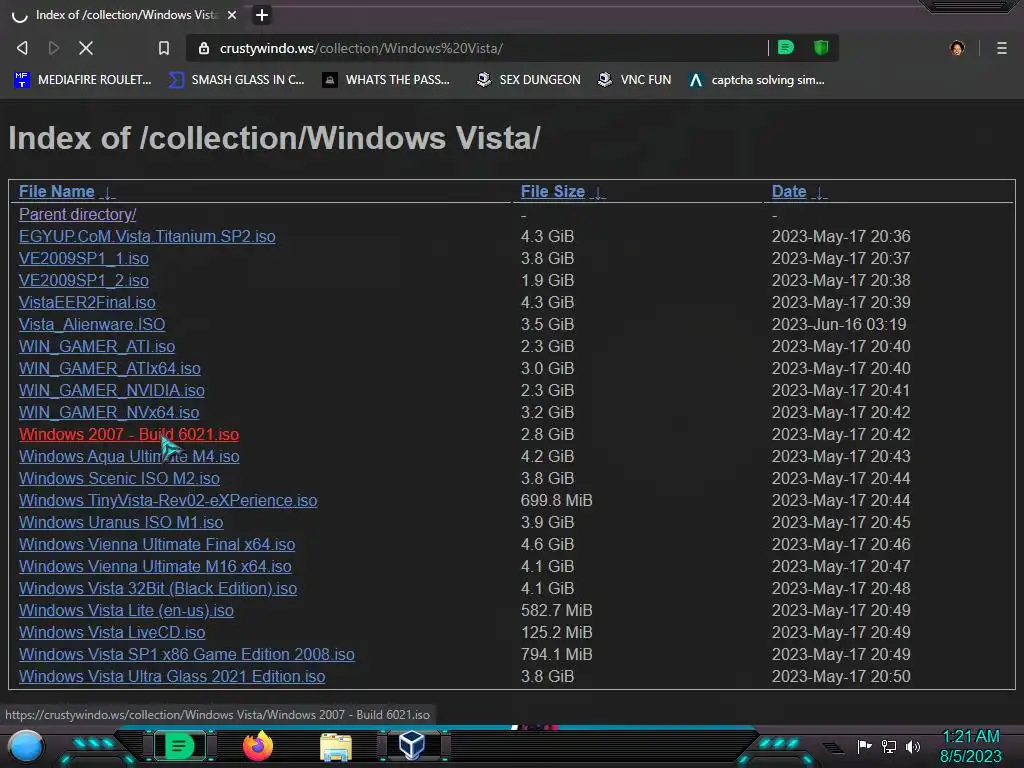Screen dimensions: 1024x768
Task: Sort the listing by File Name
Action: tap(57, 191)
